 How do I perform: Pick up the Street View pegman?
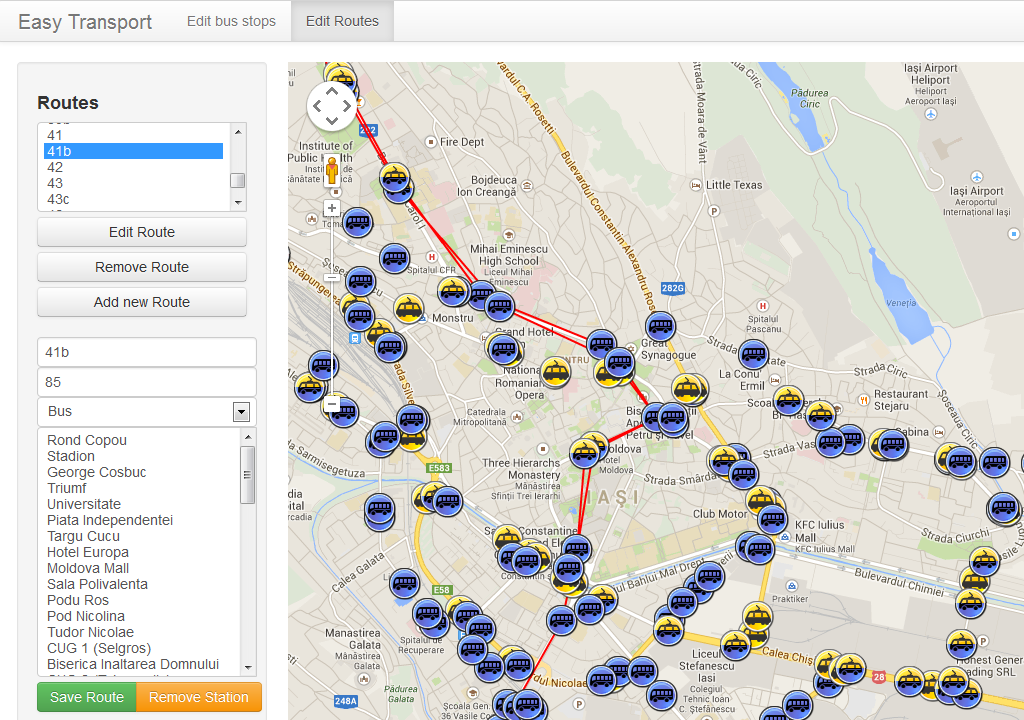click(x=333, y=171)
